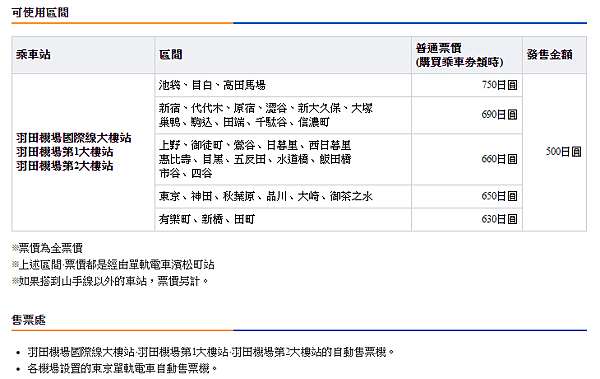This screenshot has width=600, height=379.
Task: Select the row starting with 上野、御徒町
Action: tap(283, 159)
